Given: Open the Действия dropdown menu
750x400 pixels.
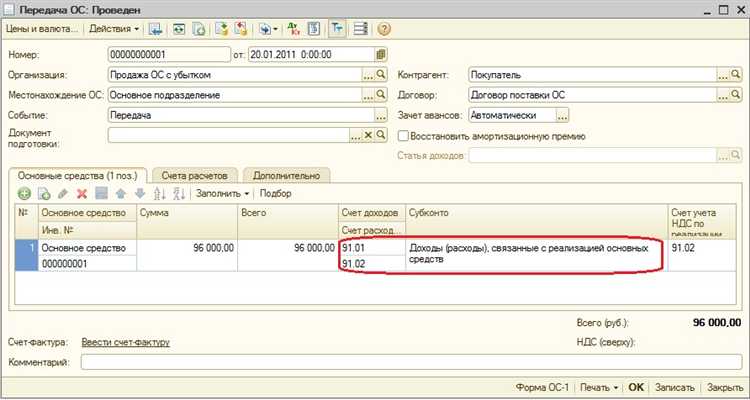Looking at the screenshot, I should (114, 29).
